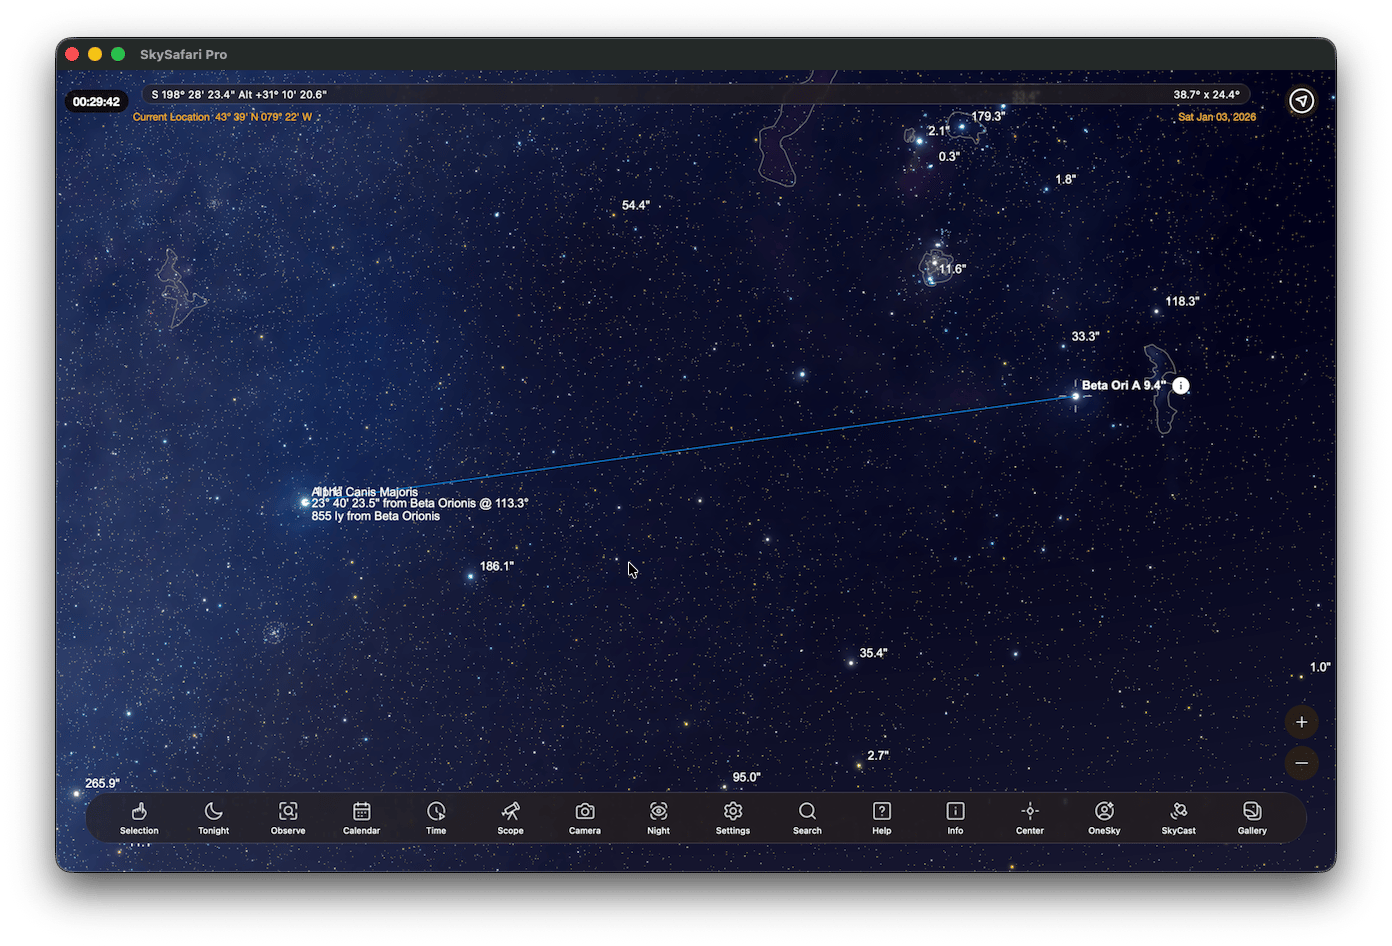Zoom in with the plus button
The width and height of the screenshot is (1392, 946).
click(x=1301, y=722)
